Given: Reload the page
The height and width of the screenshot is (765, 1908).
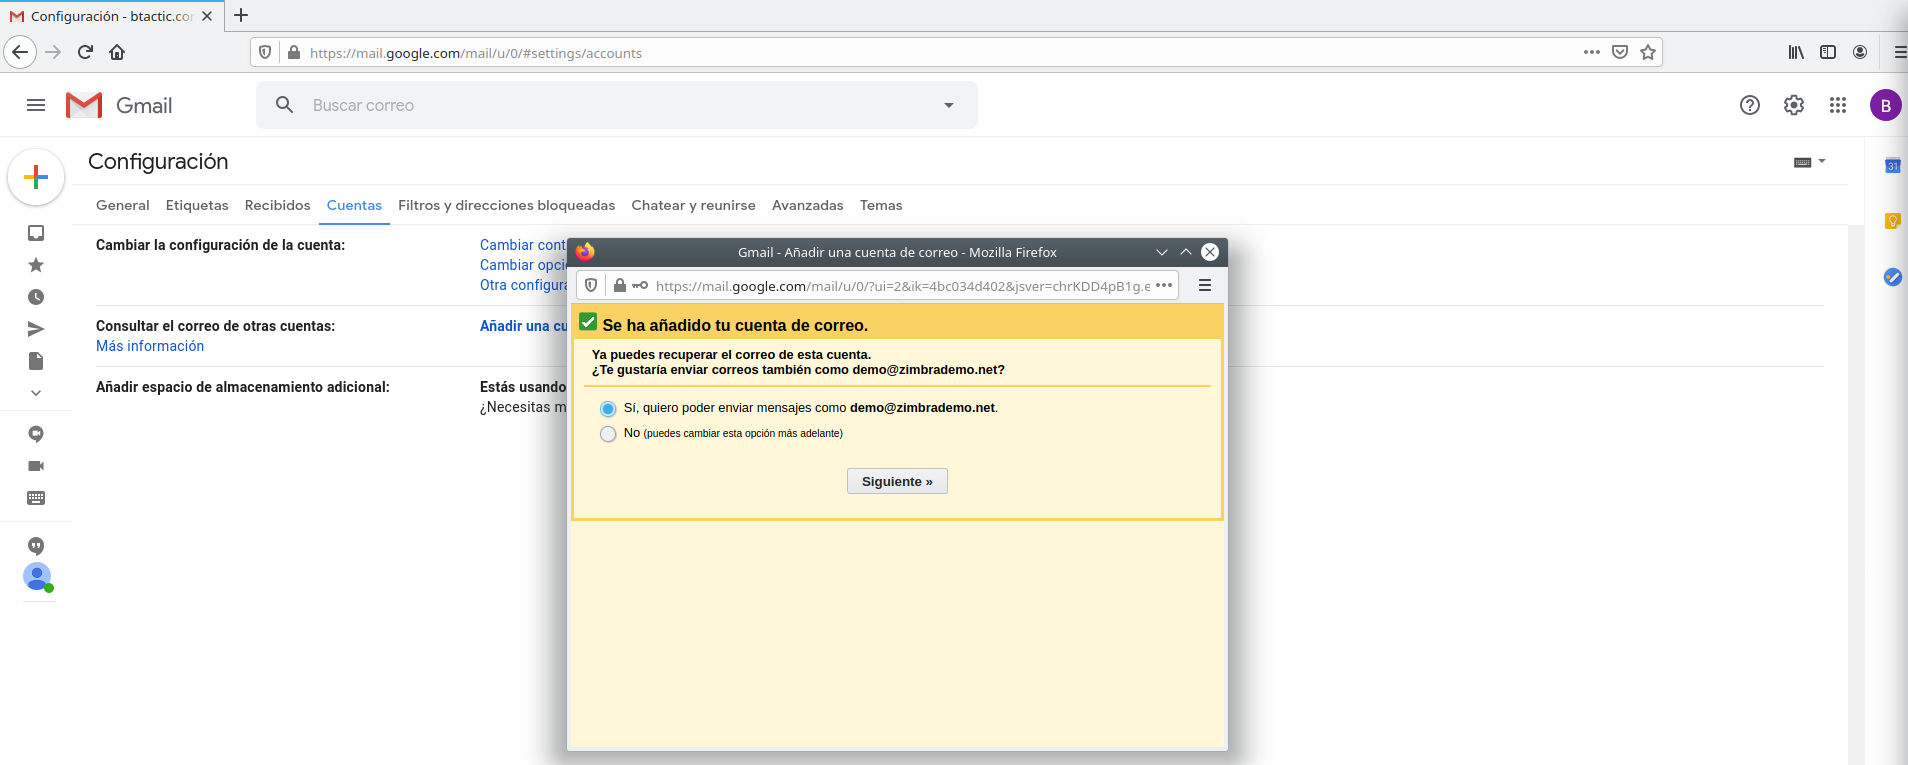Looking at the screenshot, I should tap(85, 52).
